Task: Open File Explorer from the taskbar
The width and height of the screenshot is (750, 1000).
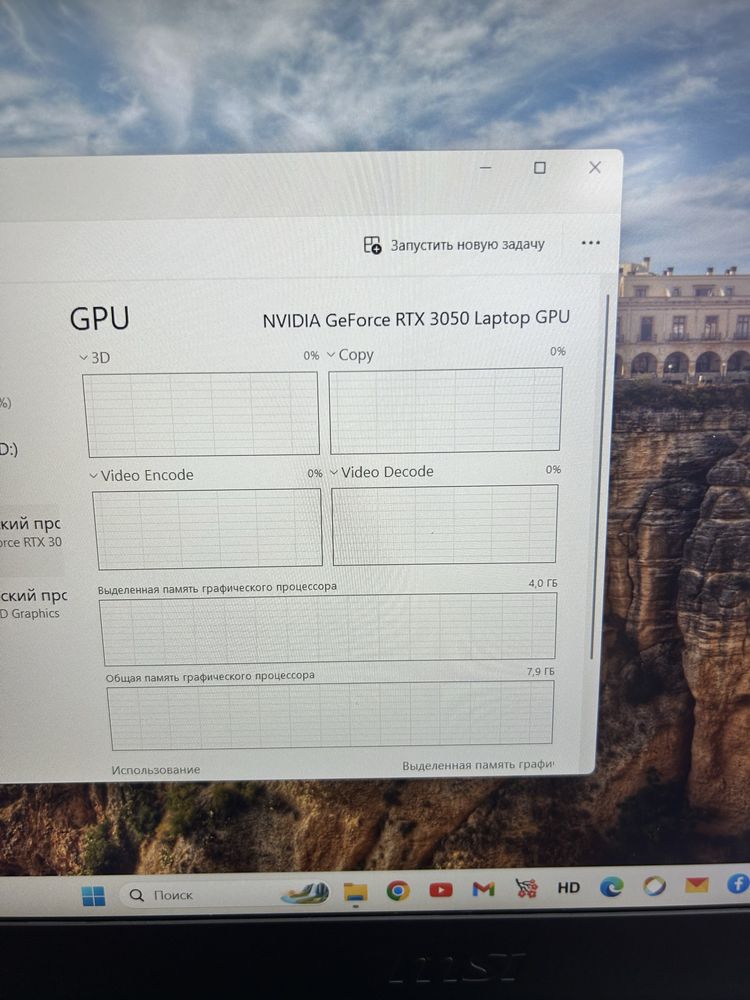Action: point(355,892)
